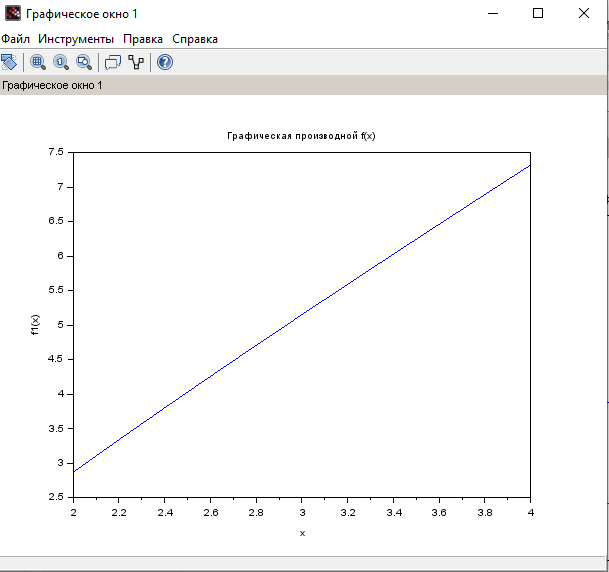Open the Справка menu

(195, 39)
